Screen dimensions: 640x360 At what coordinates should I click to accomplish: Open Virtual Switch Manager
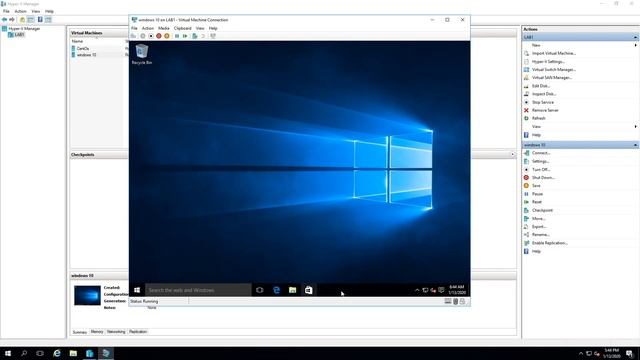tap(553, 70)
